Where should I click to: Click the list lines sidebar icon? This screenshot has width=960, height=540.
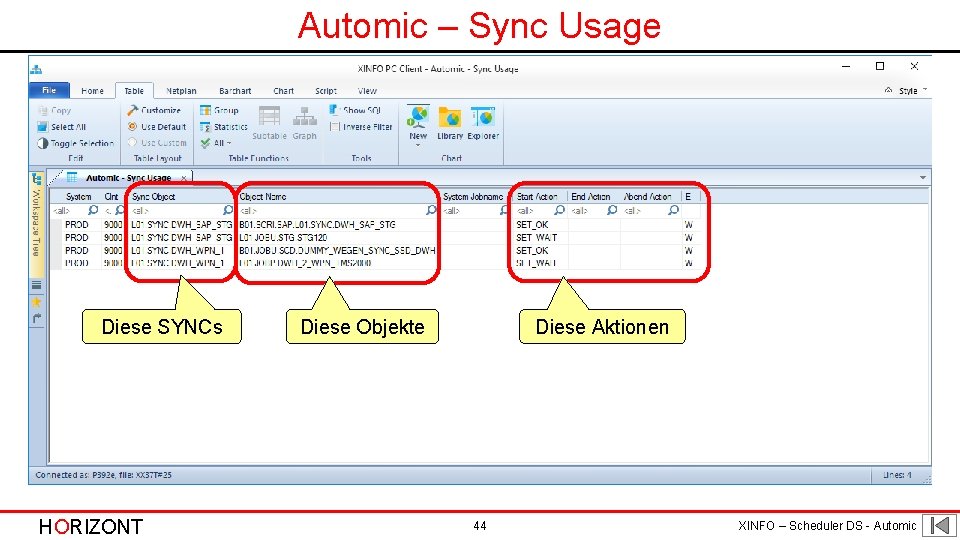coord(37,285)
